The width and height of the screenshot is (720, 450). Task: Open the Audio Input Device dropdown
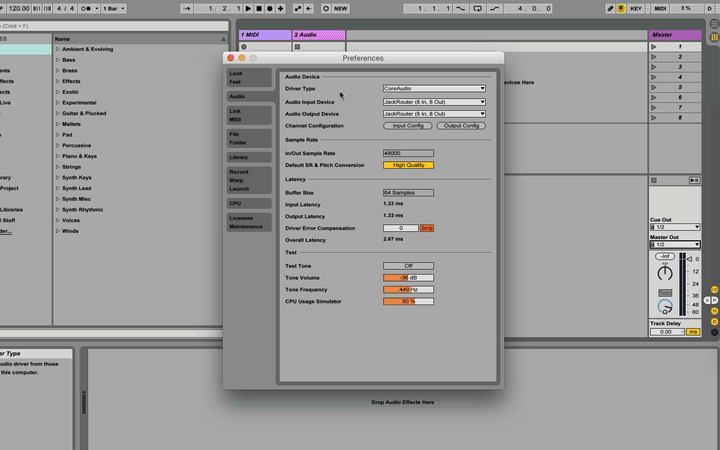click(x=434, y=102)
